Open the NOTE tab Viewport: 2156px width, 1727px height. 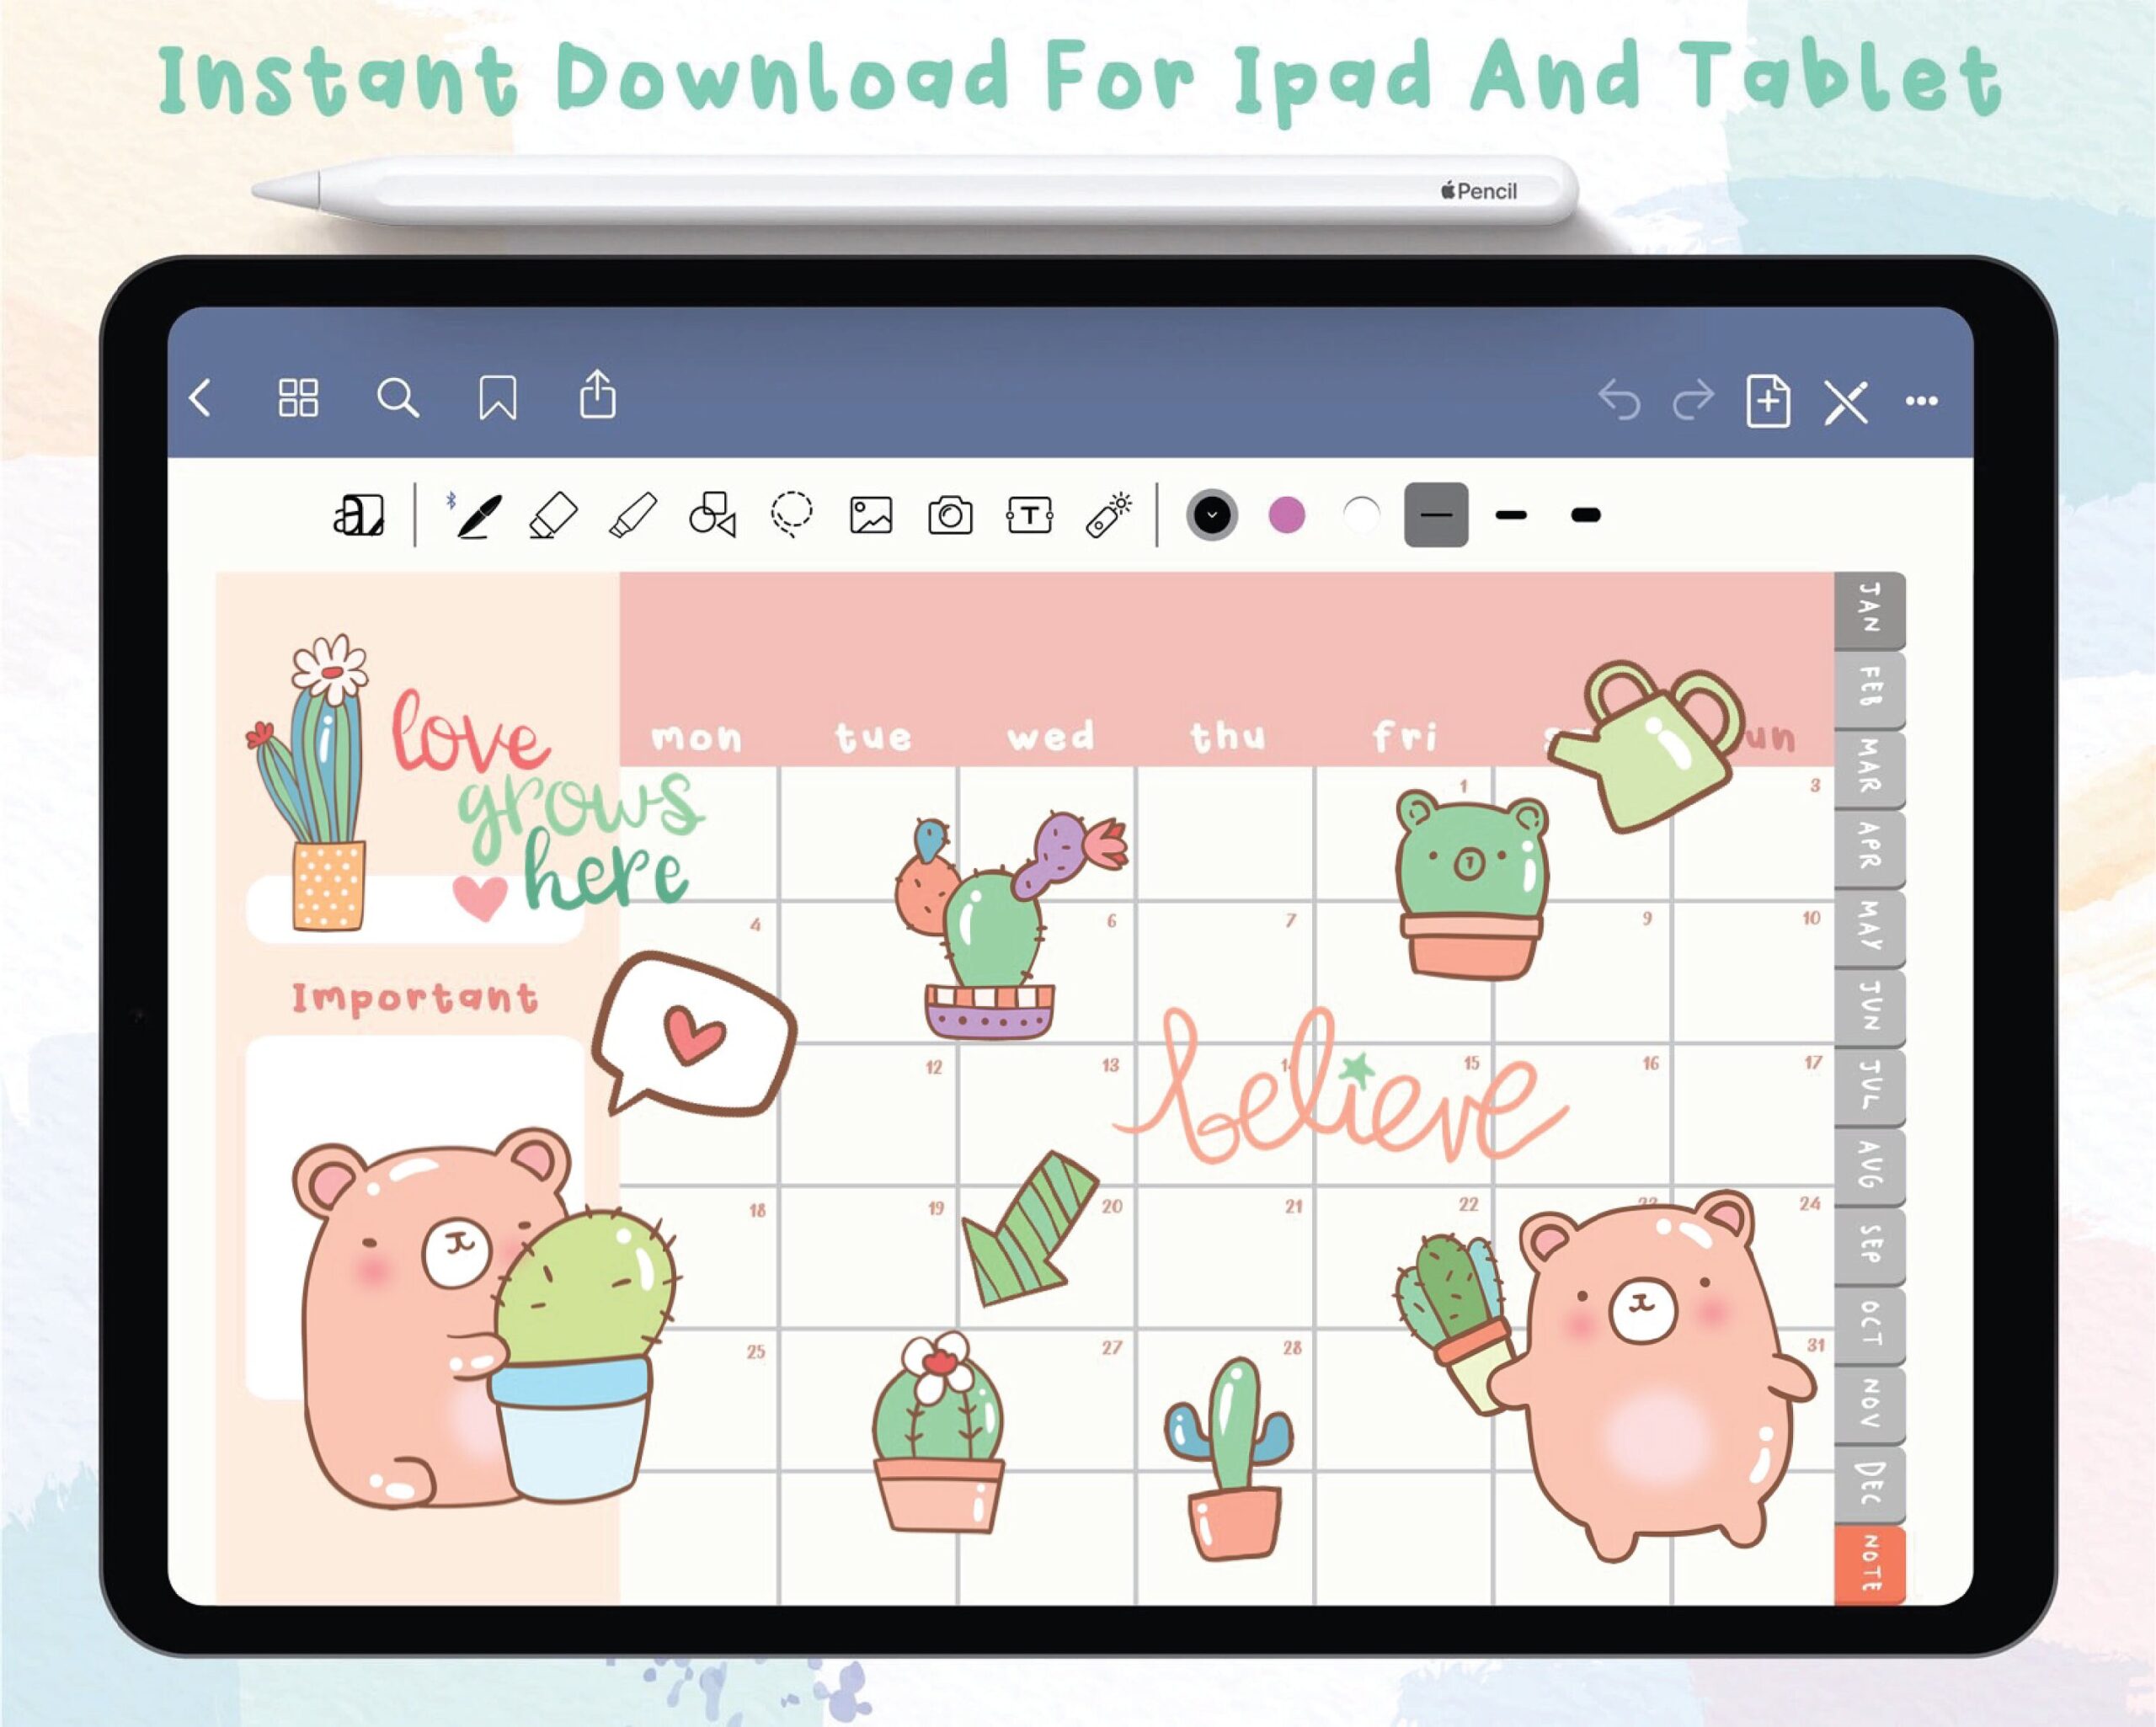coord(1869,1564)
